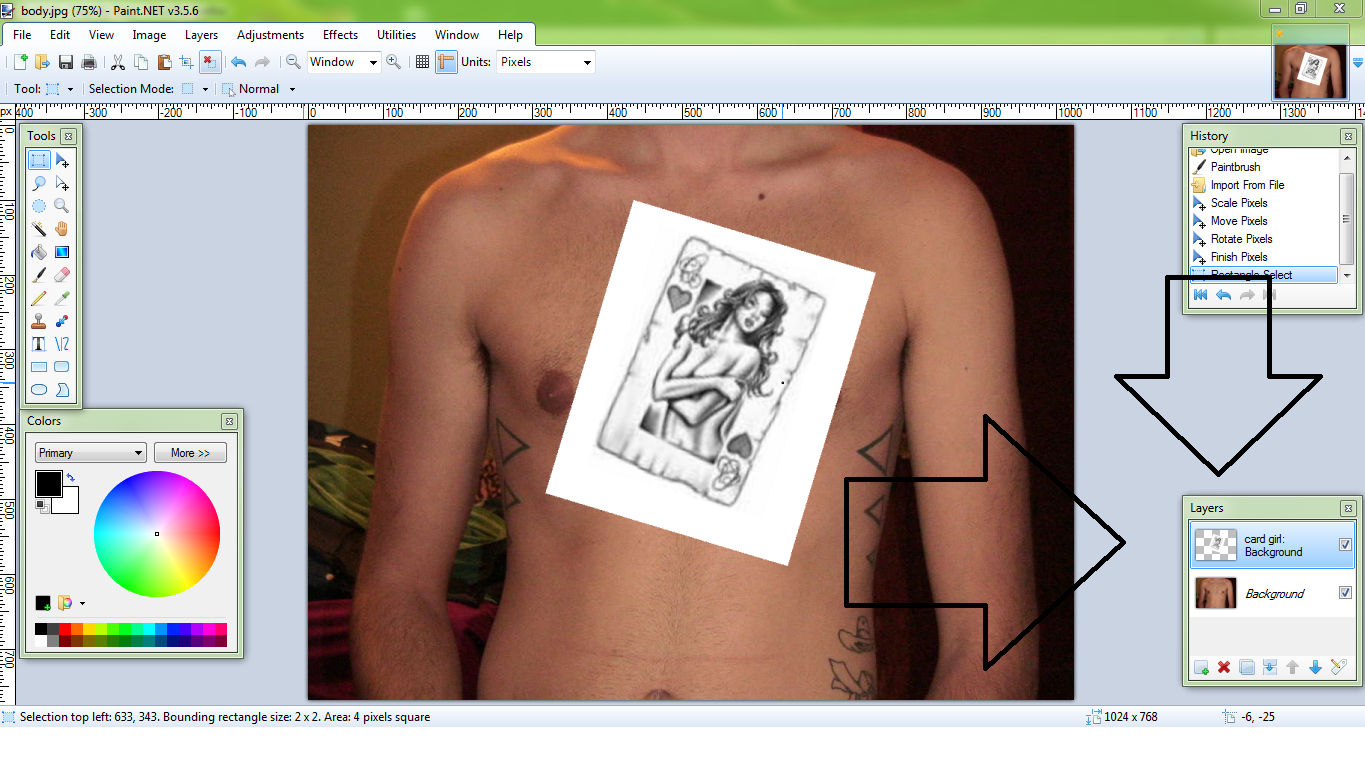The image size is (1365, 768).
Task: Click the black primary color swatch
Action: [48, 484]
